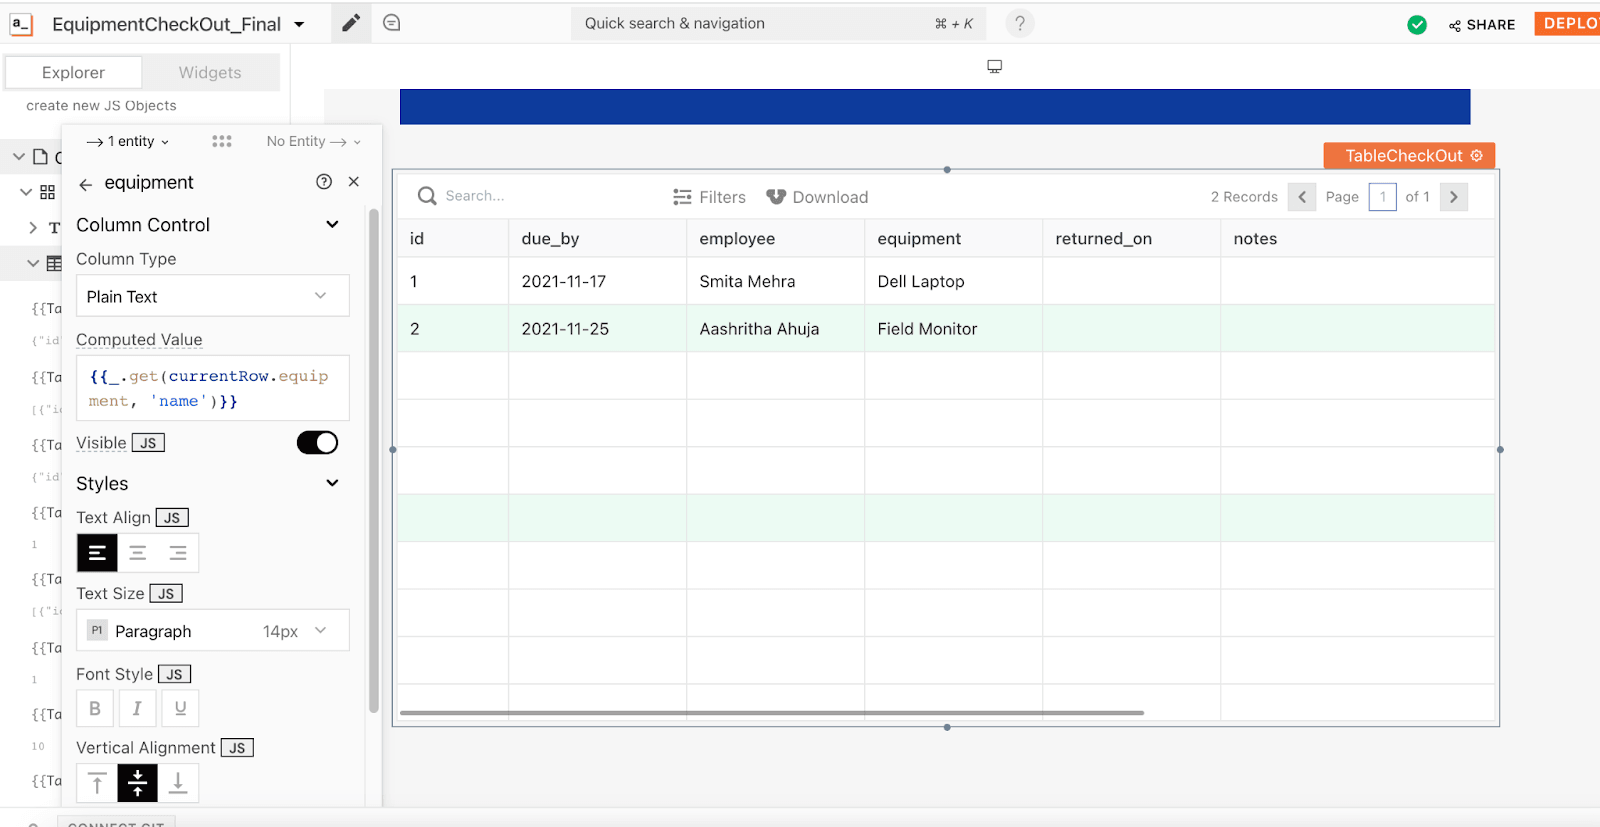Toggle bold font style
Screen dimensions: 1600x827
pos(95,708)
